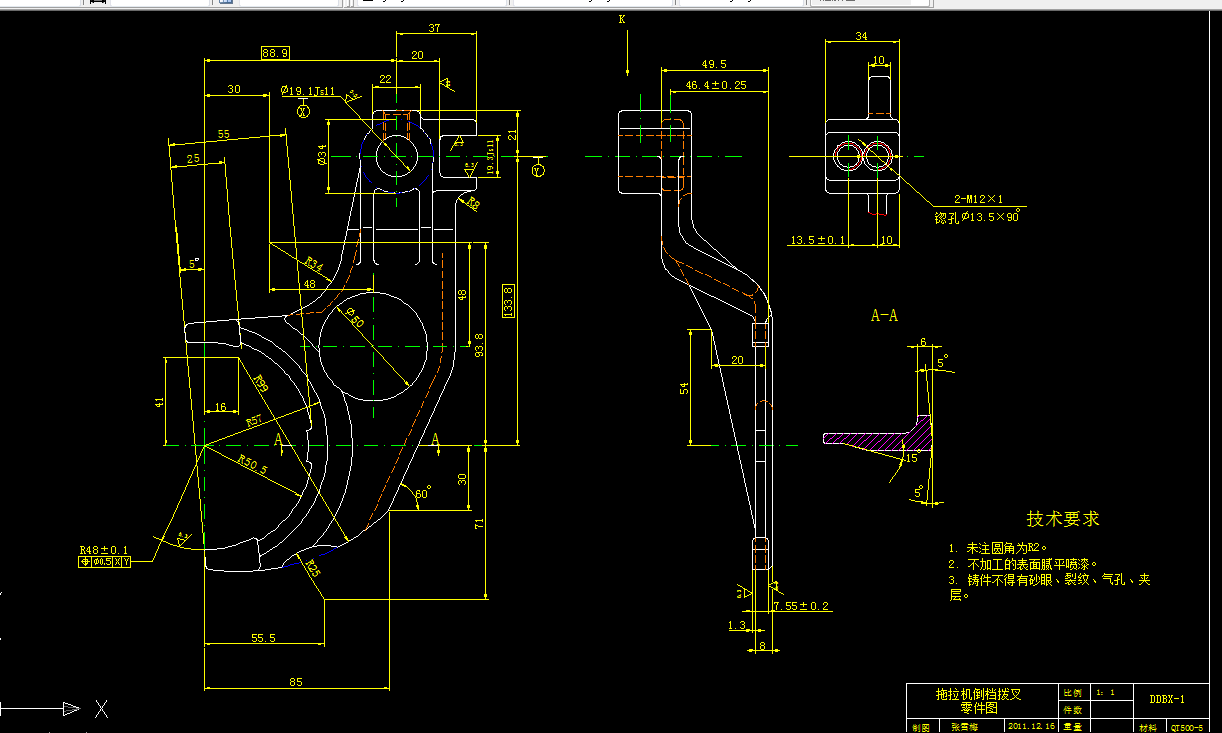Click the A-A section title
Viewport: 1222px width, 733px height.
pos(884,316)
